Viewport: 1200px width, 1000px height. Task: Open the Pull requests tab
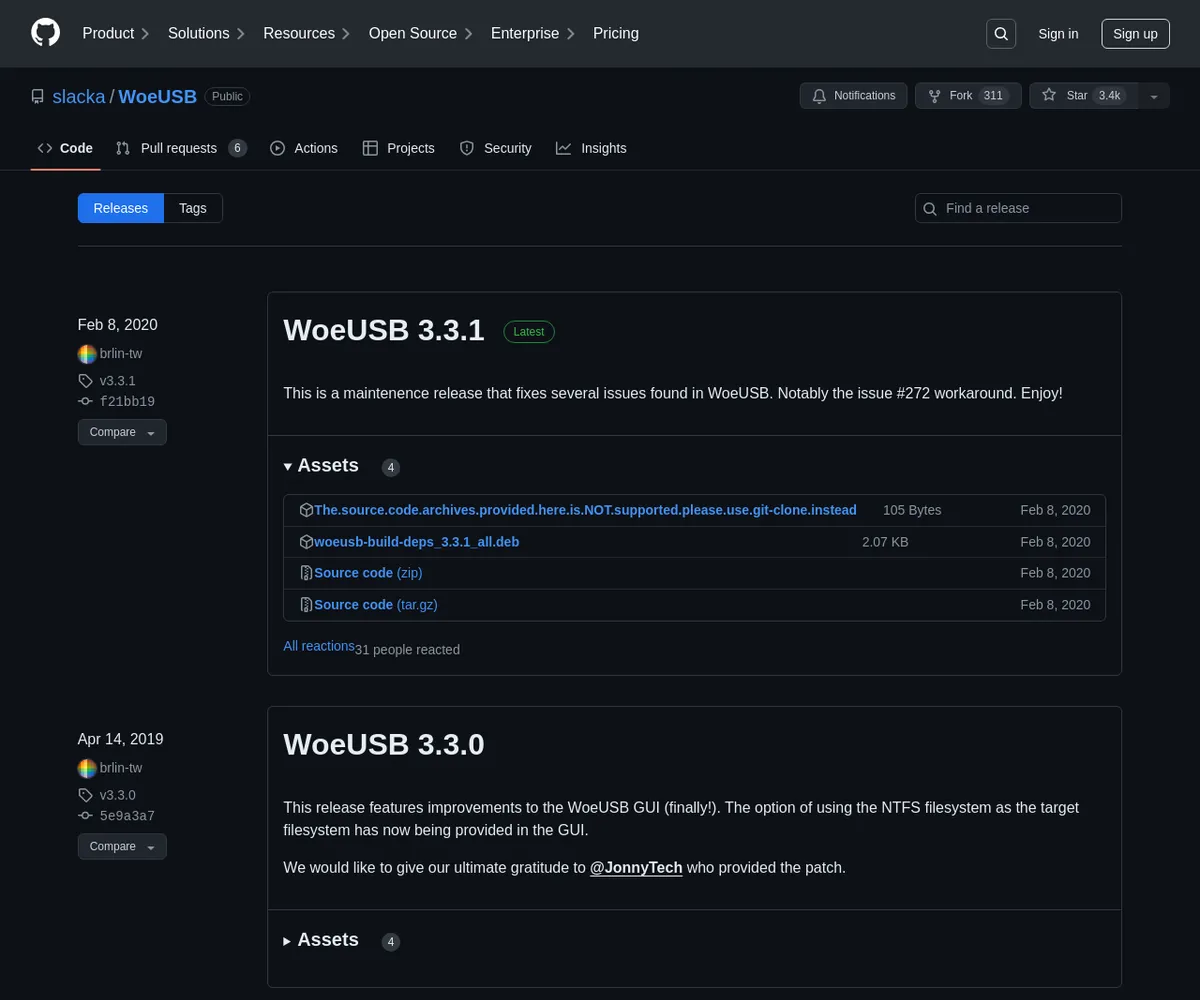pyautogui.click(x=179, y=148)
